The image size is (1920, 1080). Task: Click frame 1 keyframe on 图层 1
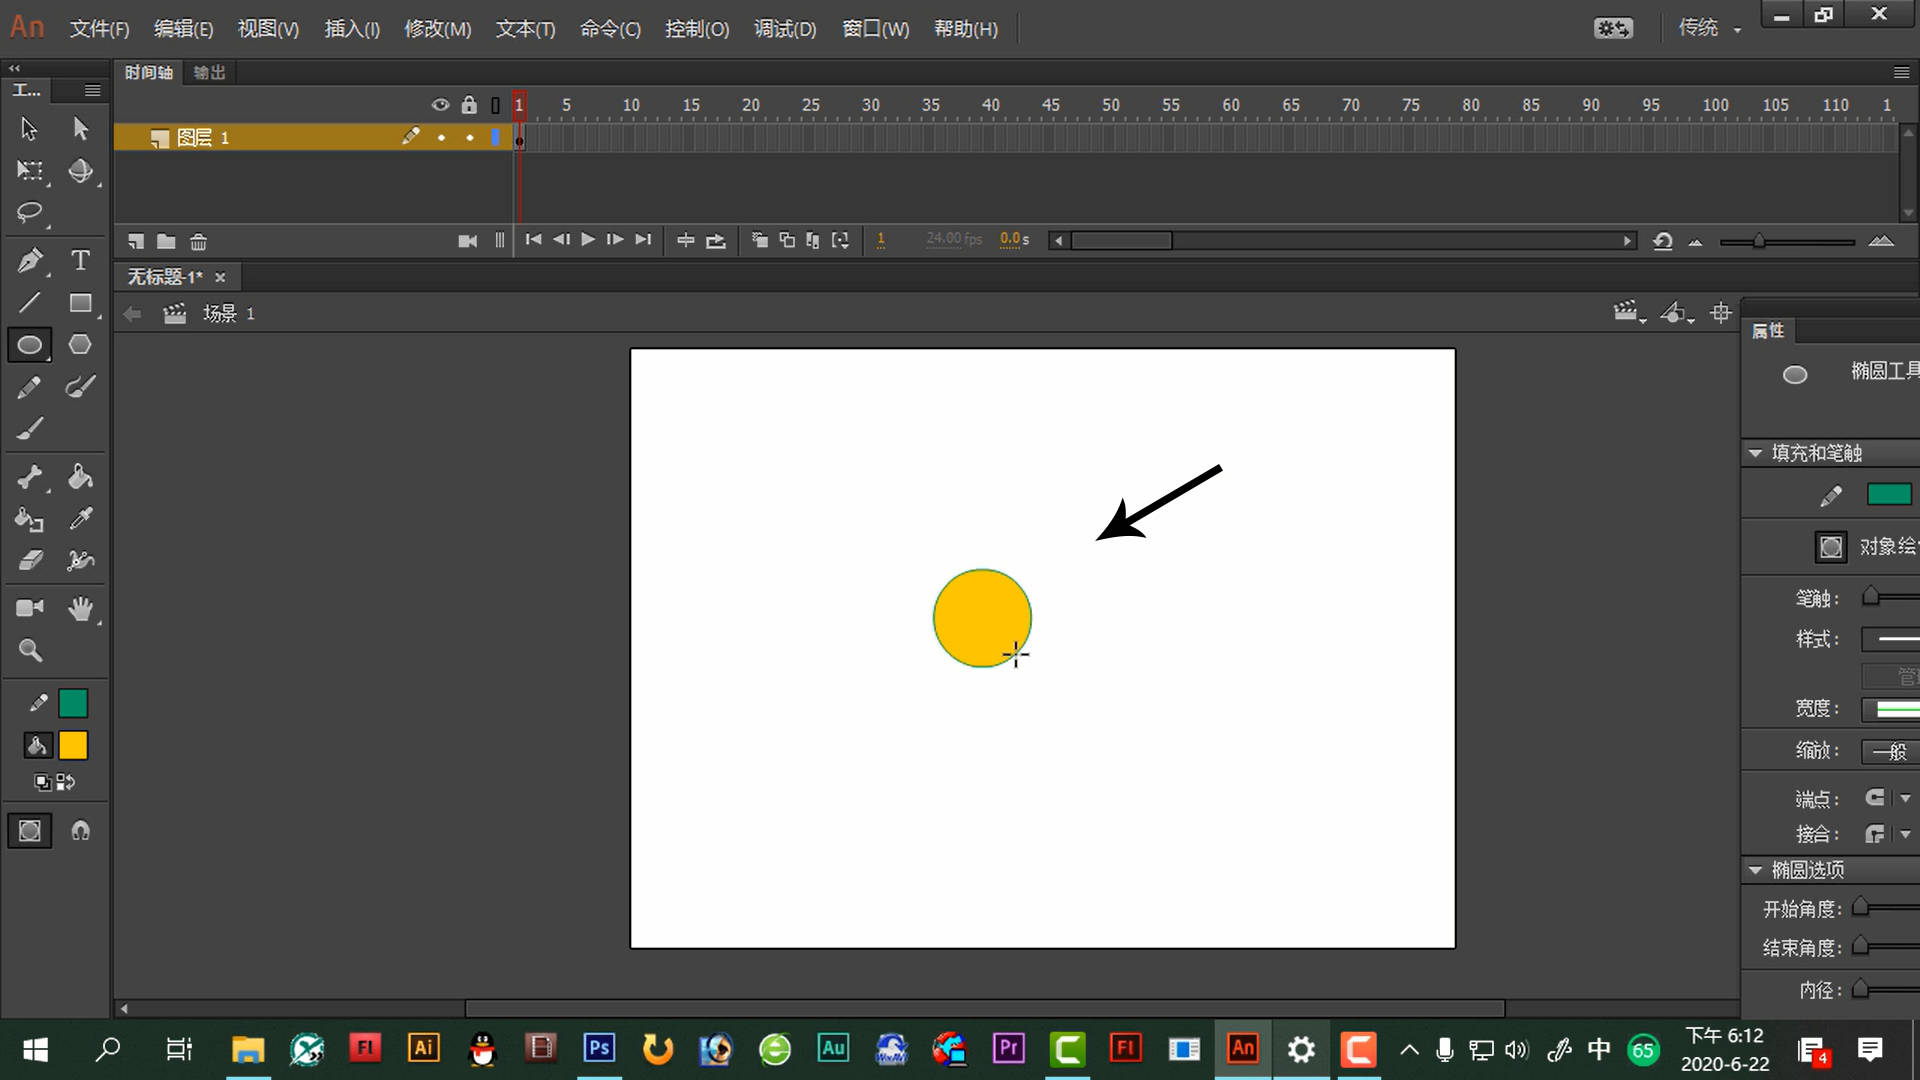[x=519, y=139]
